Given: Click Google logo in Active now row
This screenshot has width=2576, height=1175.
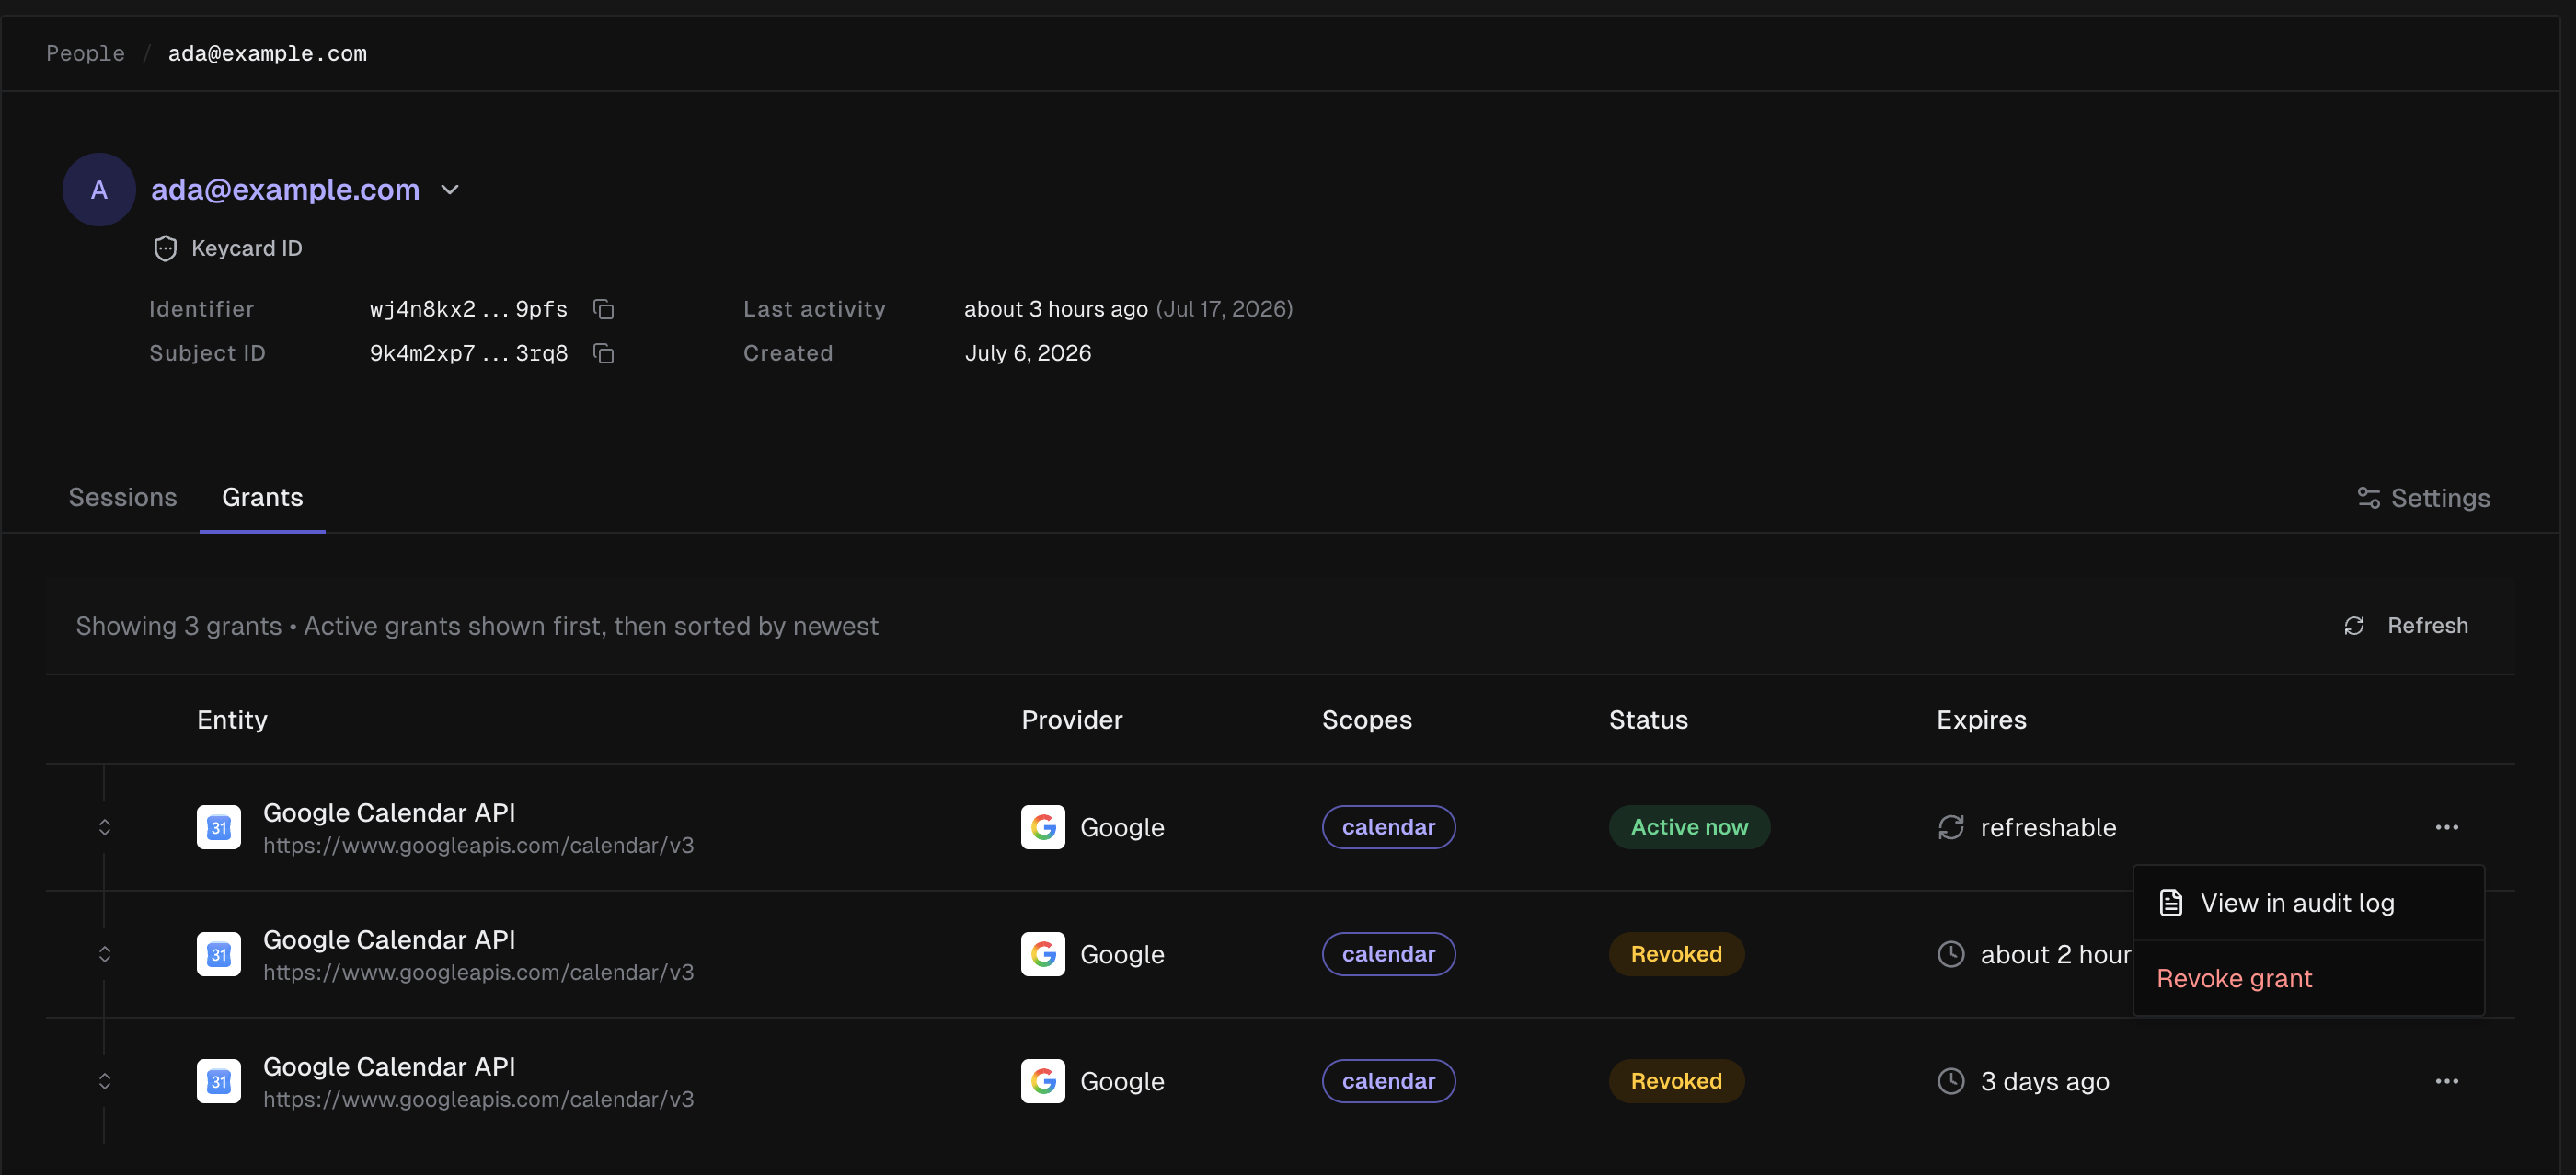Looking at the screenshot, I should click(1043, 827).
